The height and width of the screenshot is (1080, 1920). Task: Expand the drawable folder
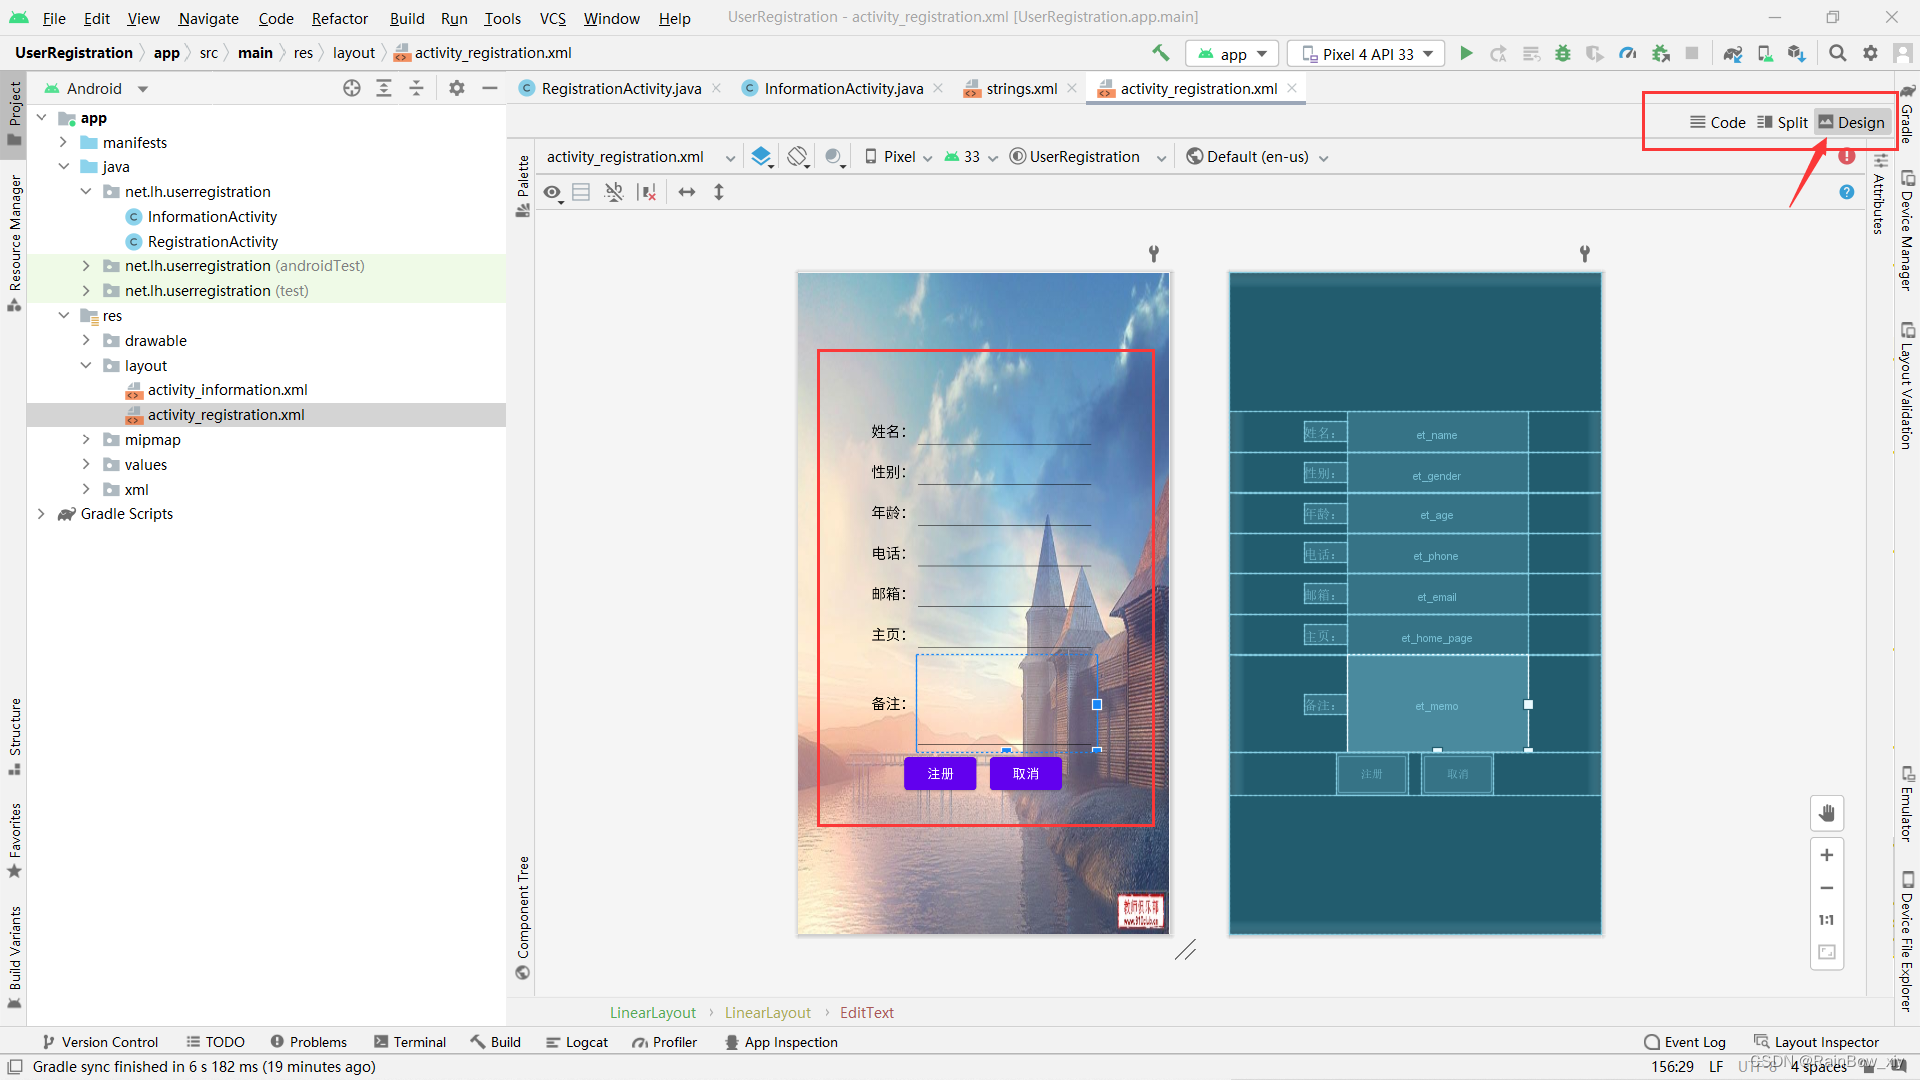(86, 341)
